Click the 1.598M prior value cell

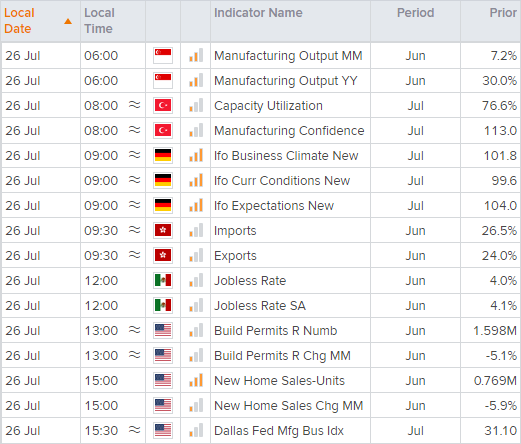tap(491, 330)
